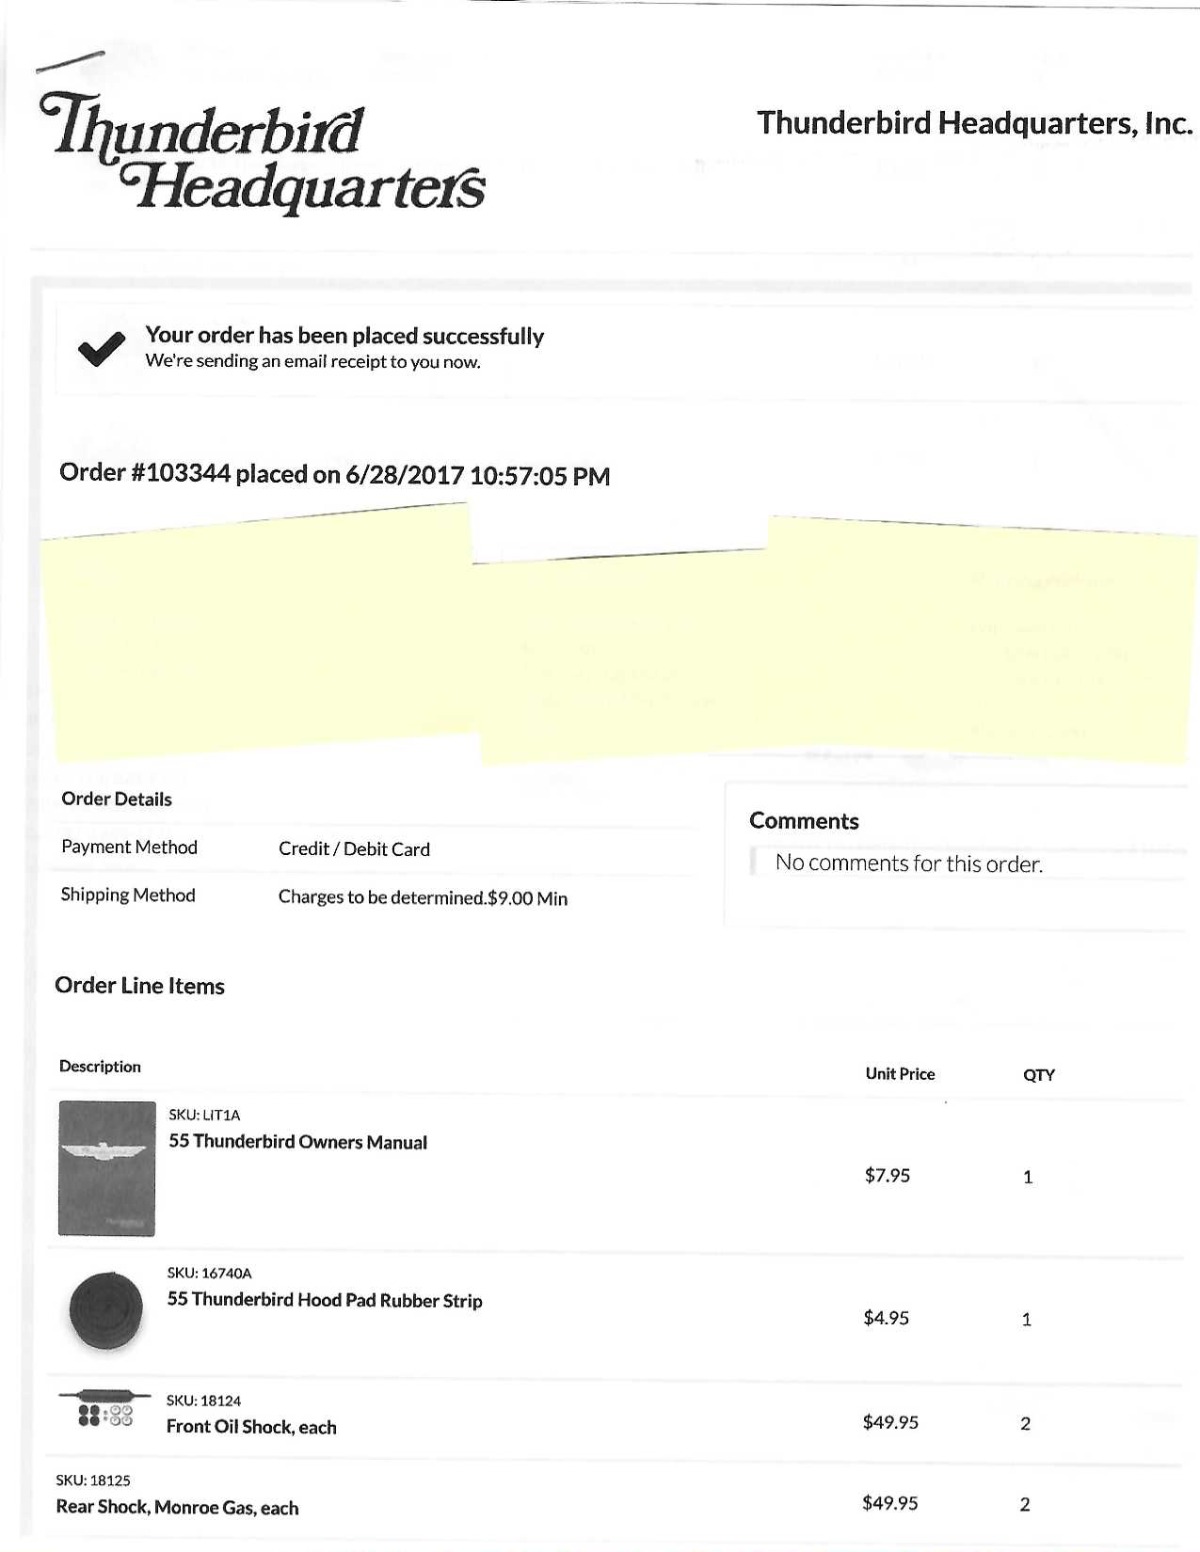Open the 55 Thunderbird Hood Pad Rubber Strip link

coord(325,1300)
